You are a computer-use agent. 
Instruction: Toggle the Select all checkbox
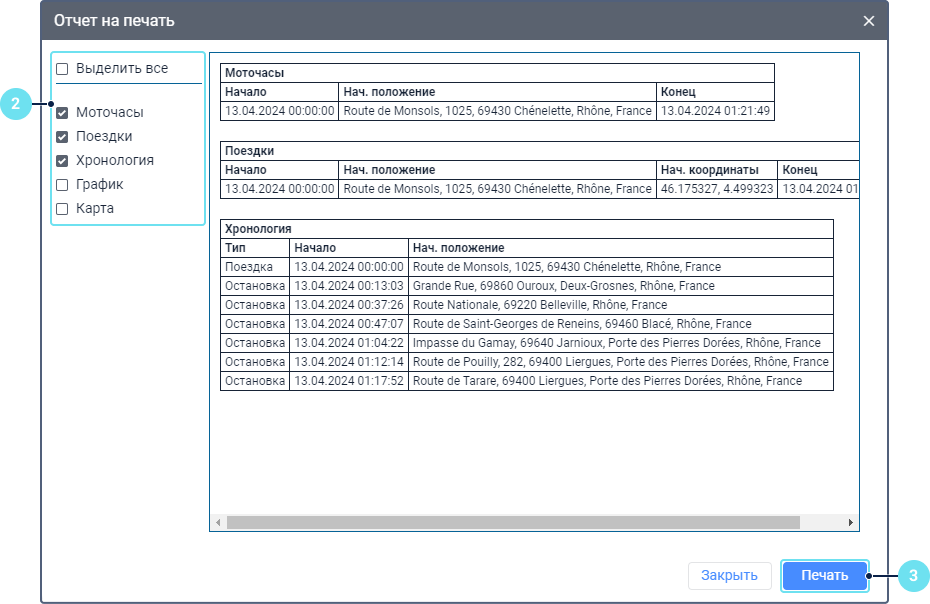[62, 69]
